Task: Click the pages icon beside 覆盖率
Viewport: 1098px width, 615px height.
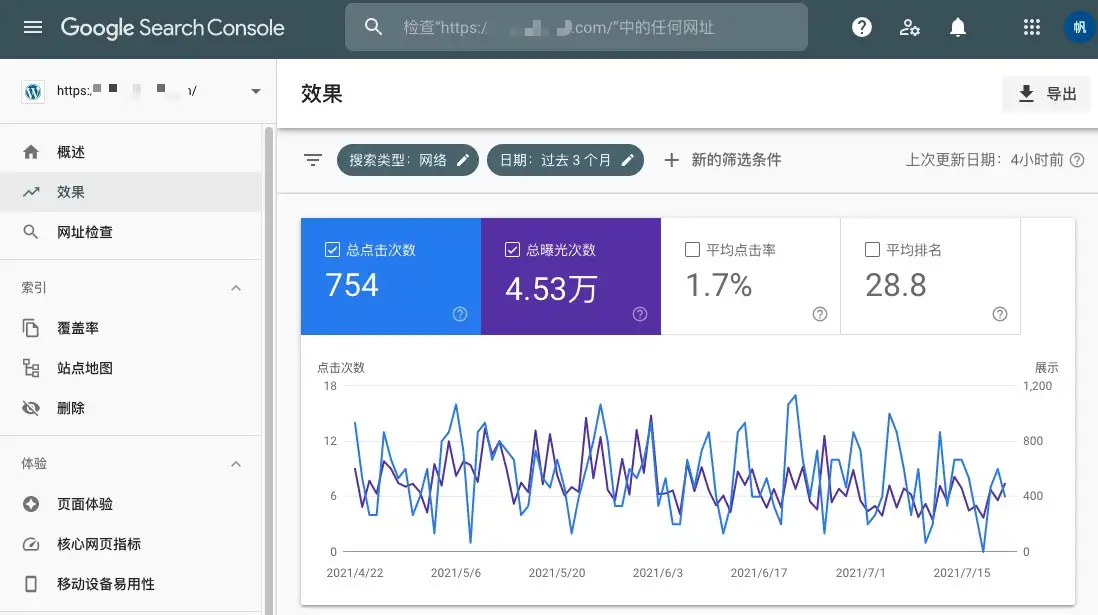Action: [31, 328]
